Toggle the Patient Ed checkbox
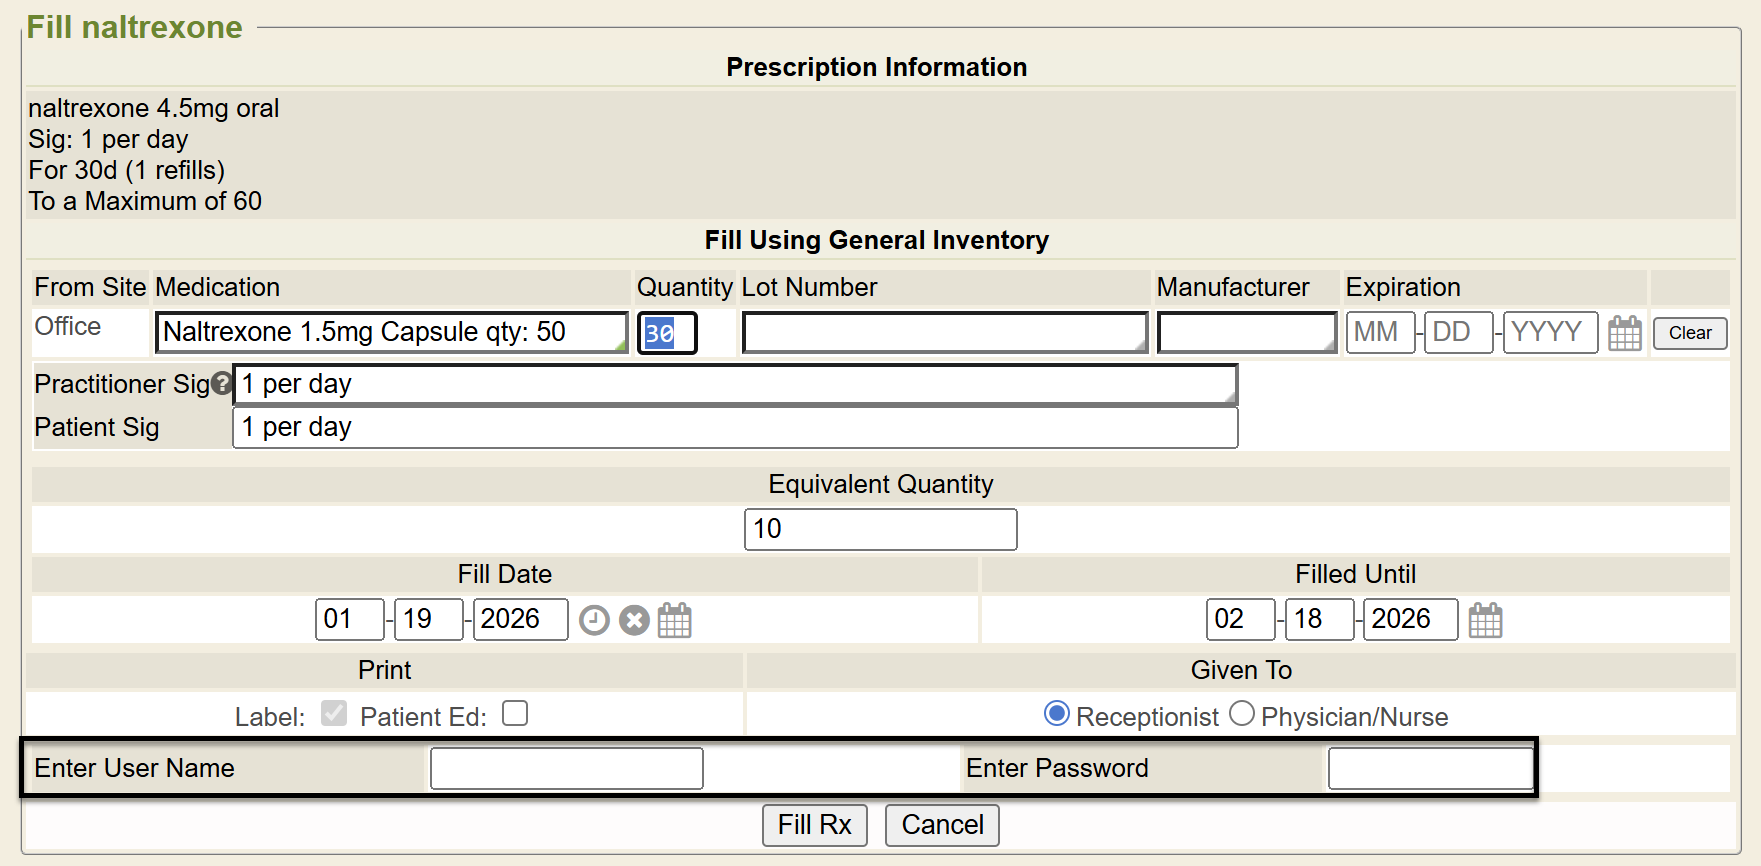The image size is (1761, 866). 515,714
